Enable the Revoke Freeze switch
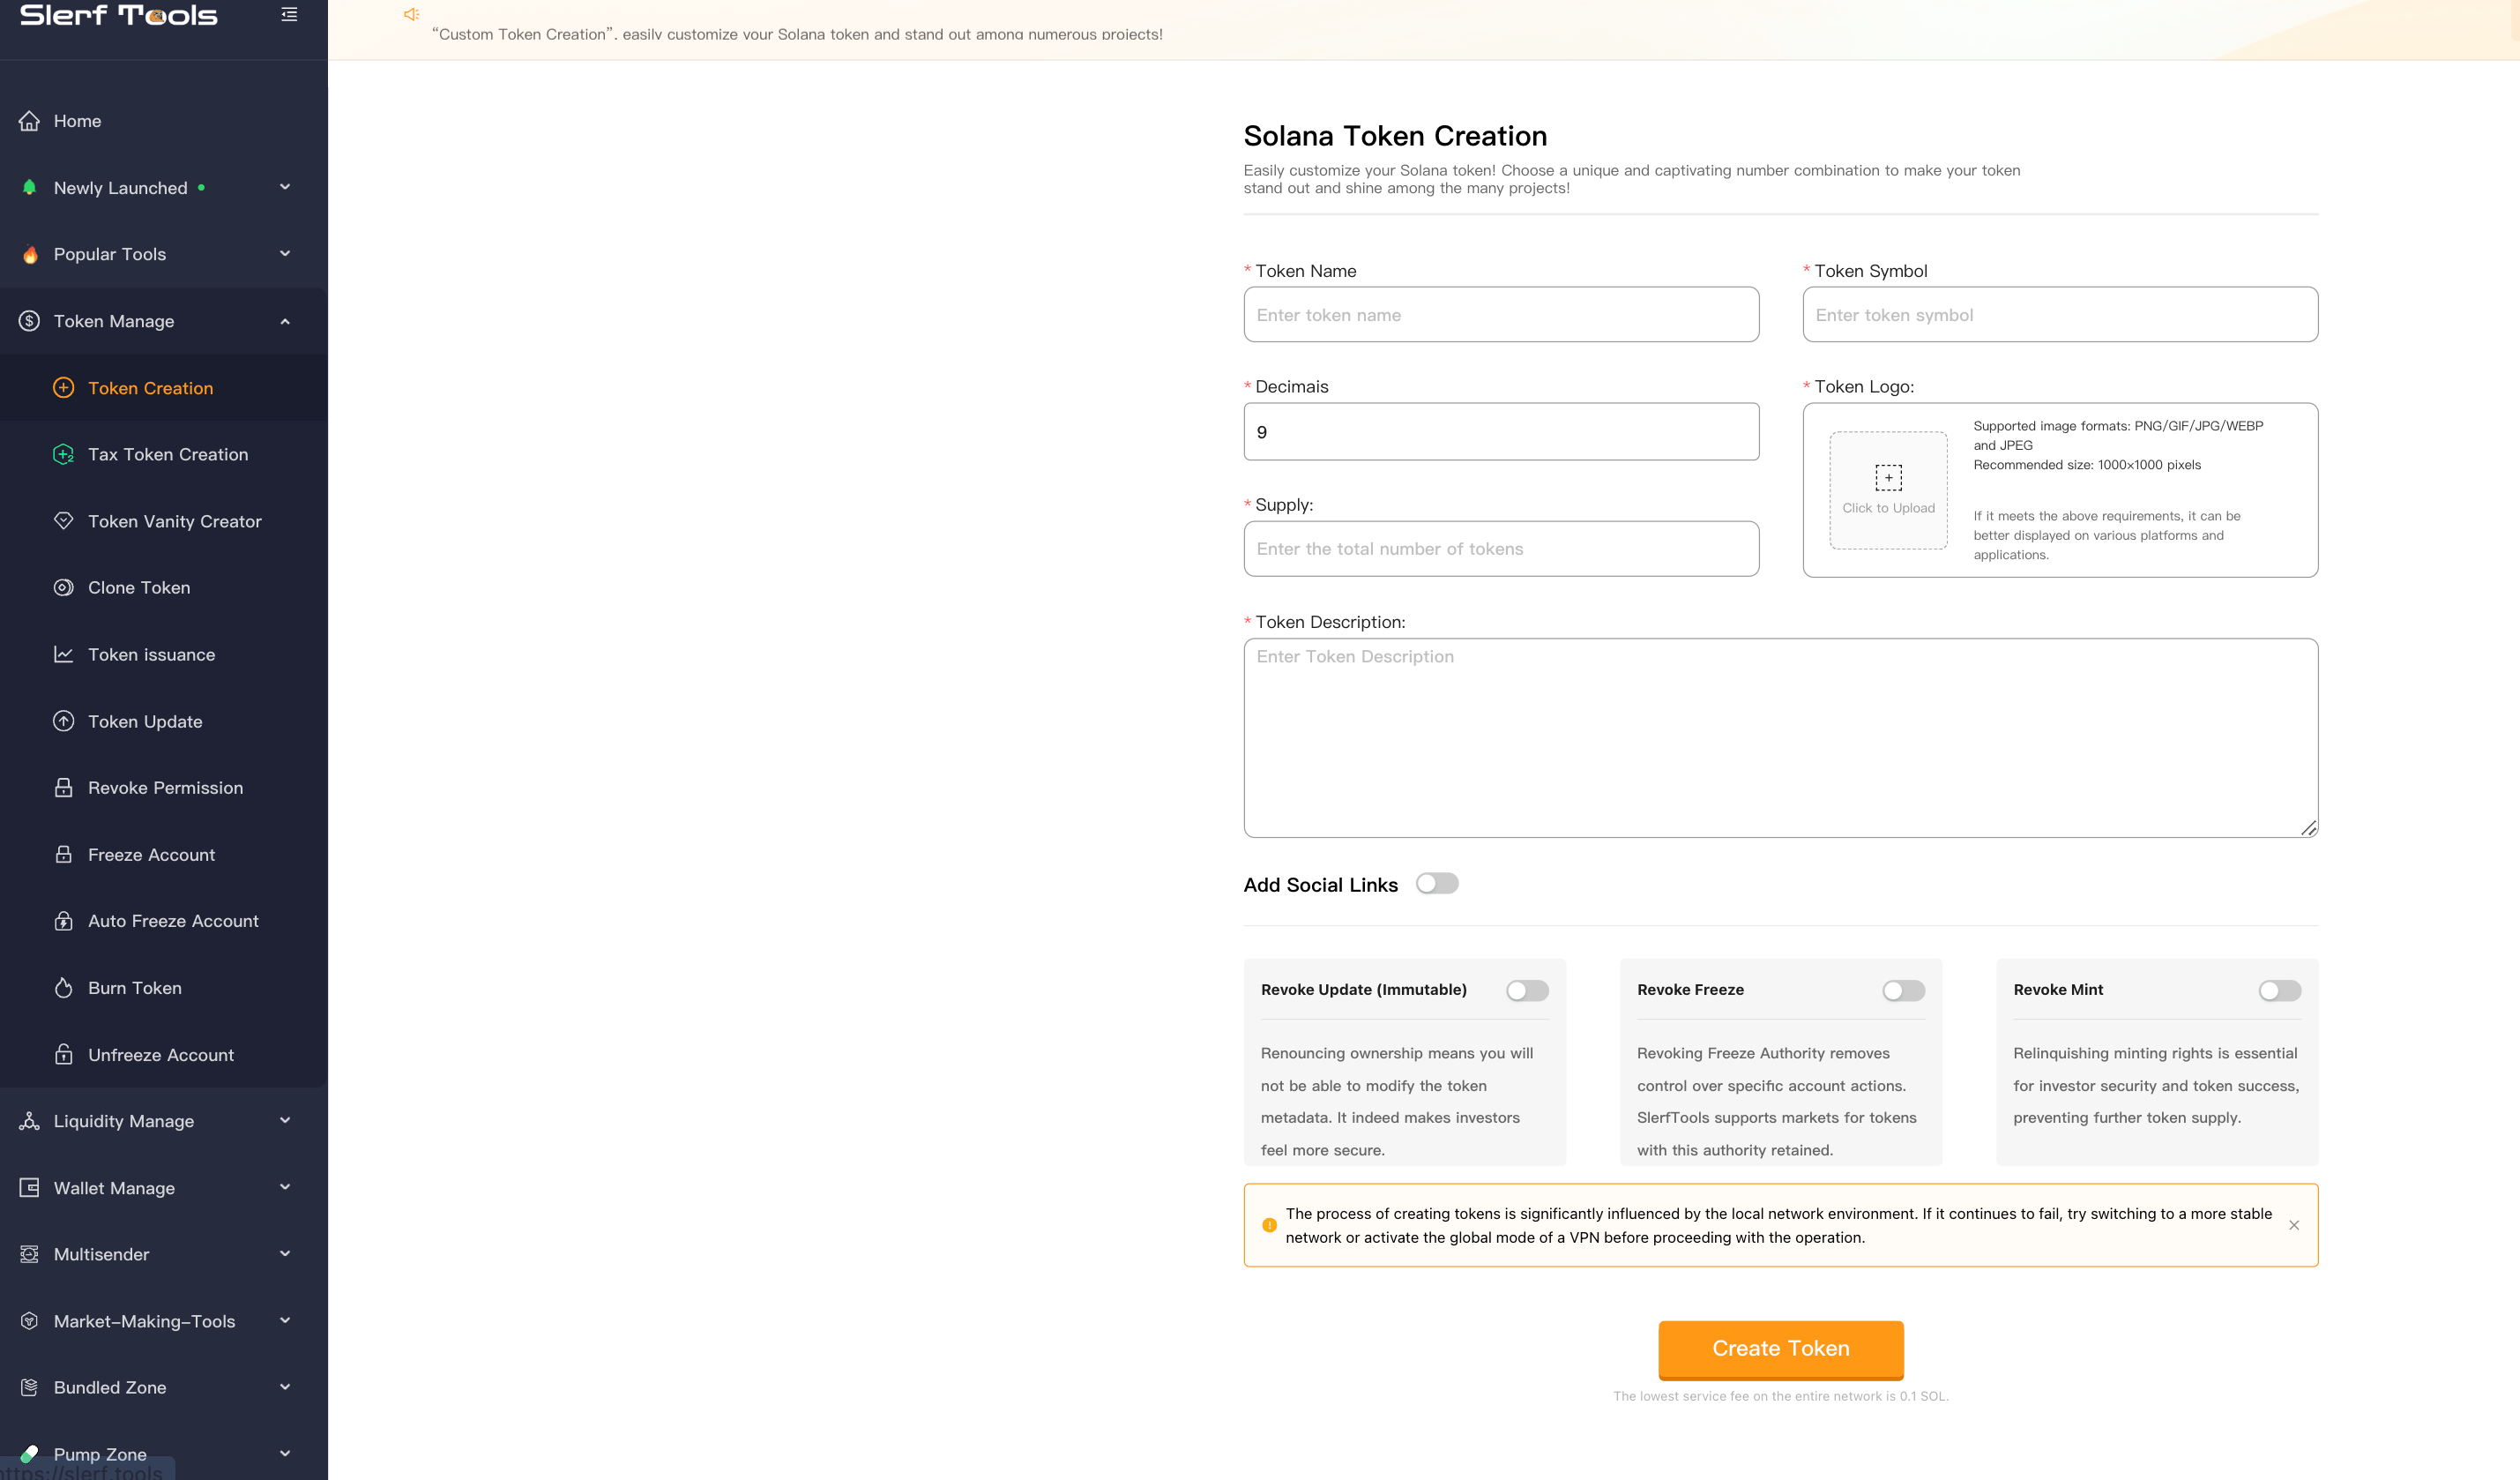2520x1480 pixels. [1903, 990]
